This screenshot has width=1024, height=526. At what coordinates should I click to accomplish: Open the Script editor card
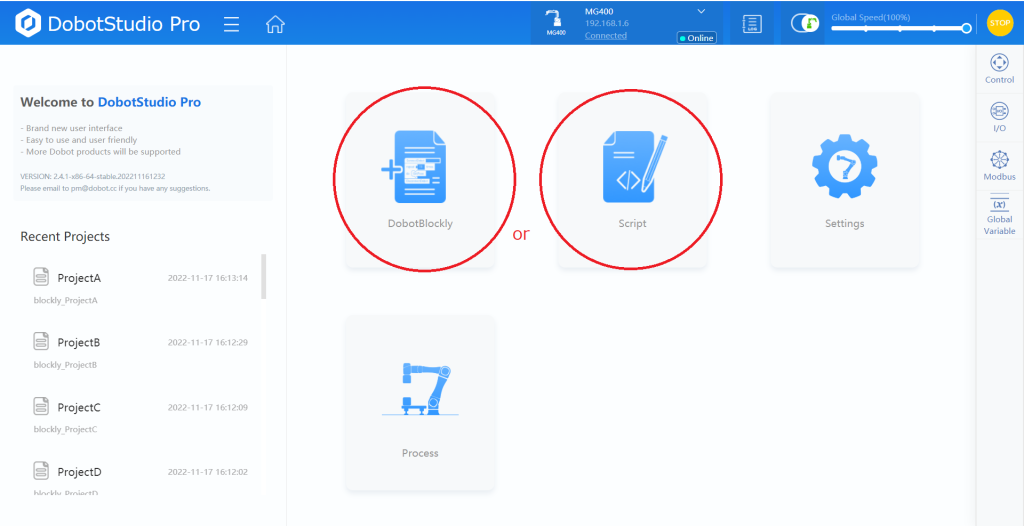pos(632,180)
